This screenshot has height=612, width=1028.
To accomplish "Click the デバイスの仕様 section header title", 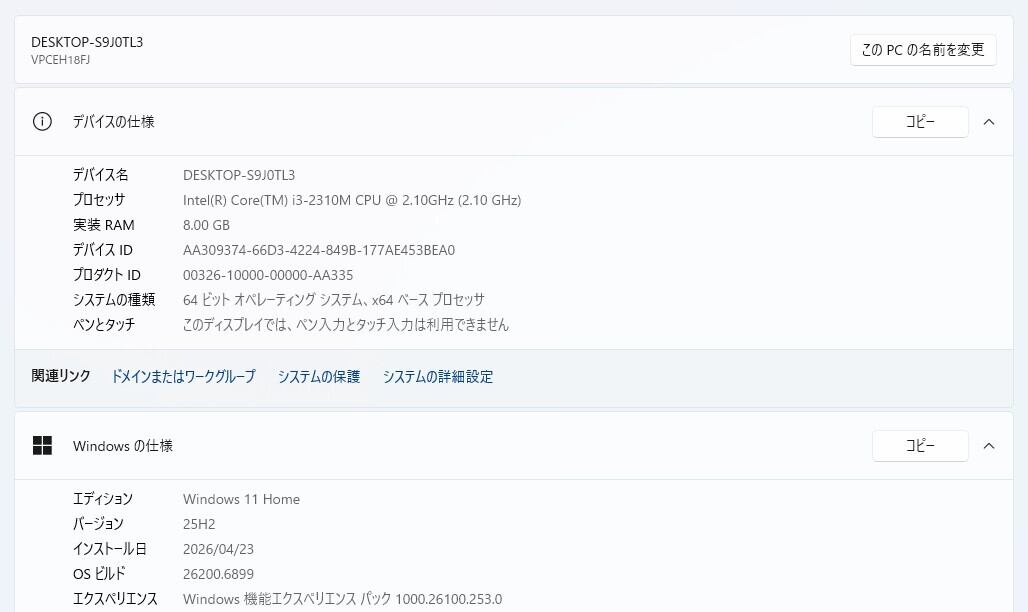I will point(113,122).
